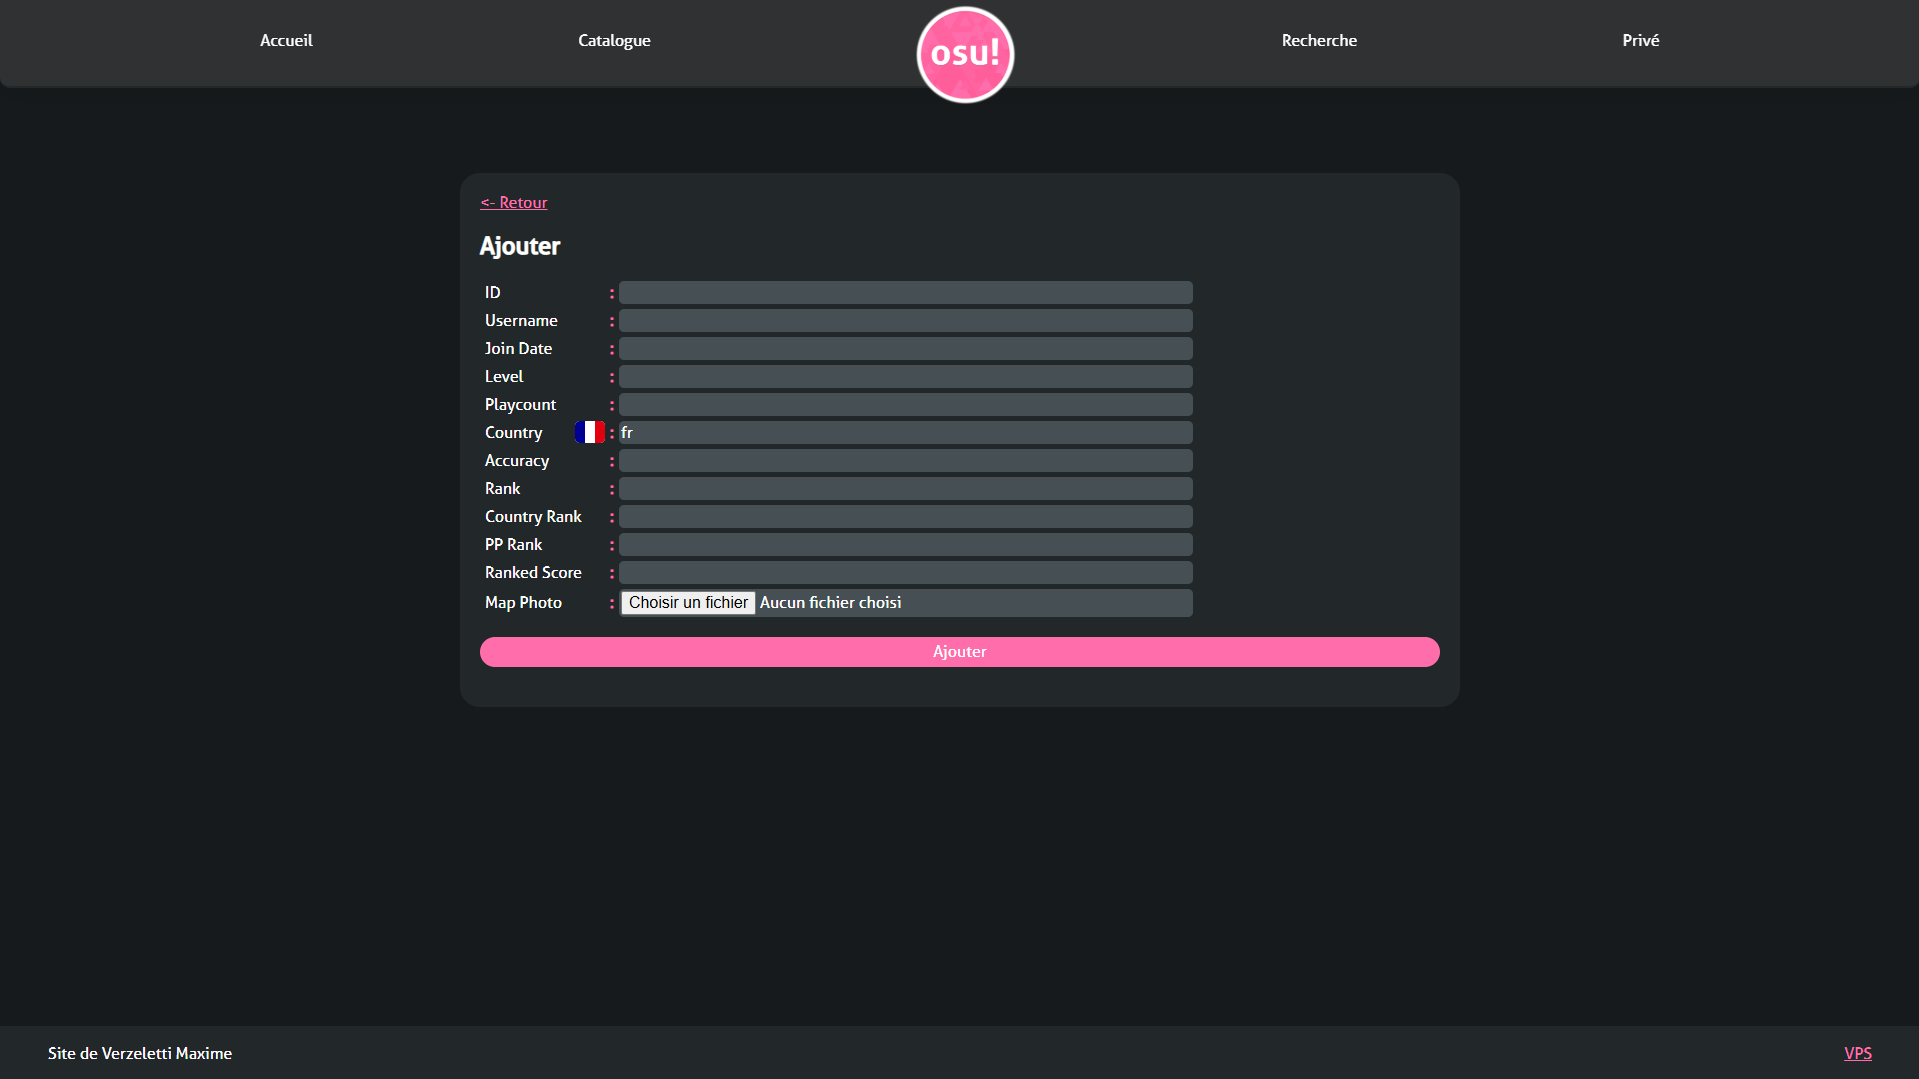Go to the Catalogue page
Image resolution: width=1919 pixels, height=1079 pixels.
614,40
